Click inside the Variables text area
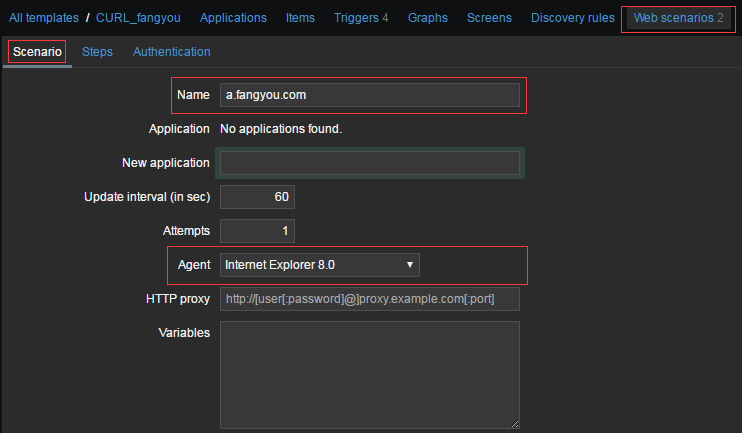This screenshot has height=433, width=742. (x=370, y=375)
